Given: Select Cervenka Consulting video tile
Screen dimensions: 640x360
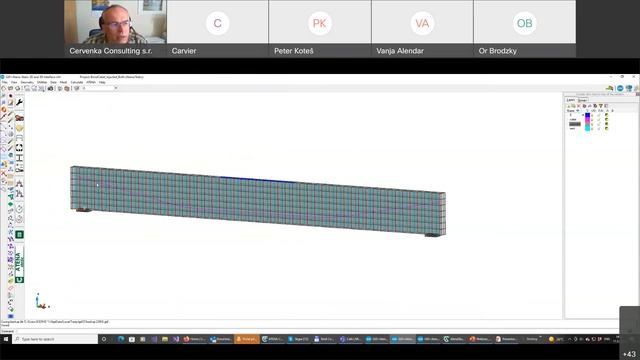Looking at the screenshot, I should click(x=115, y=29).
